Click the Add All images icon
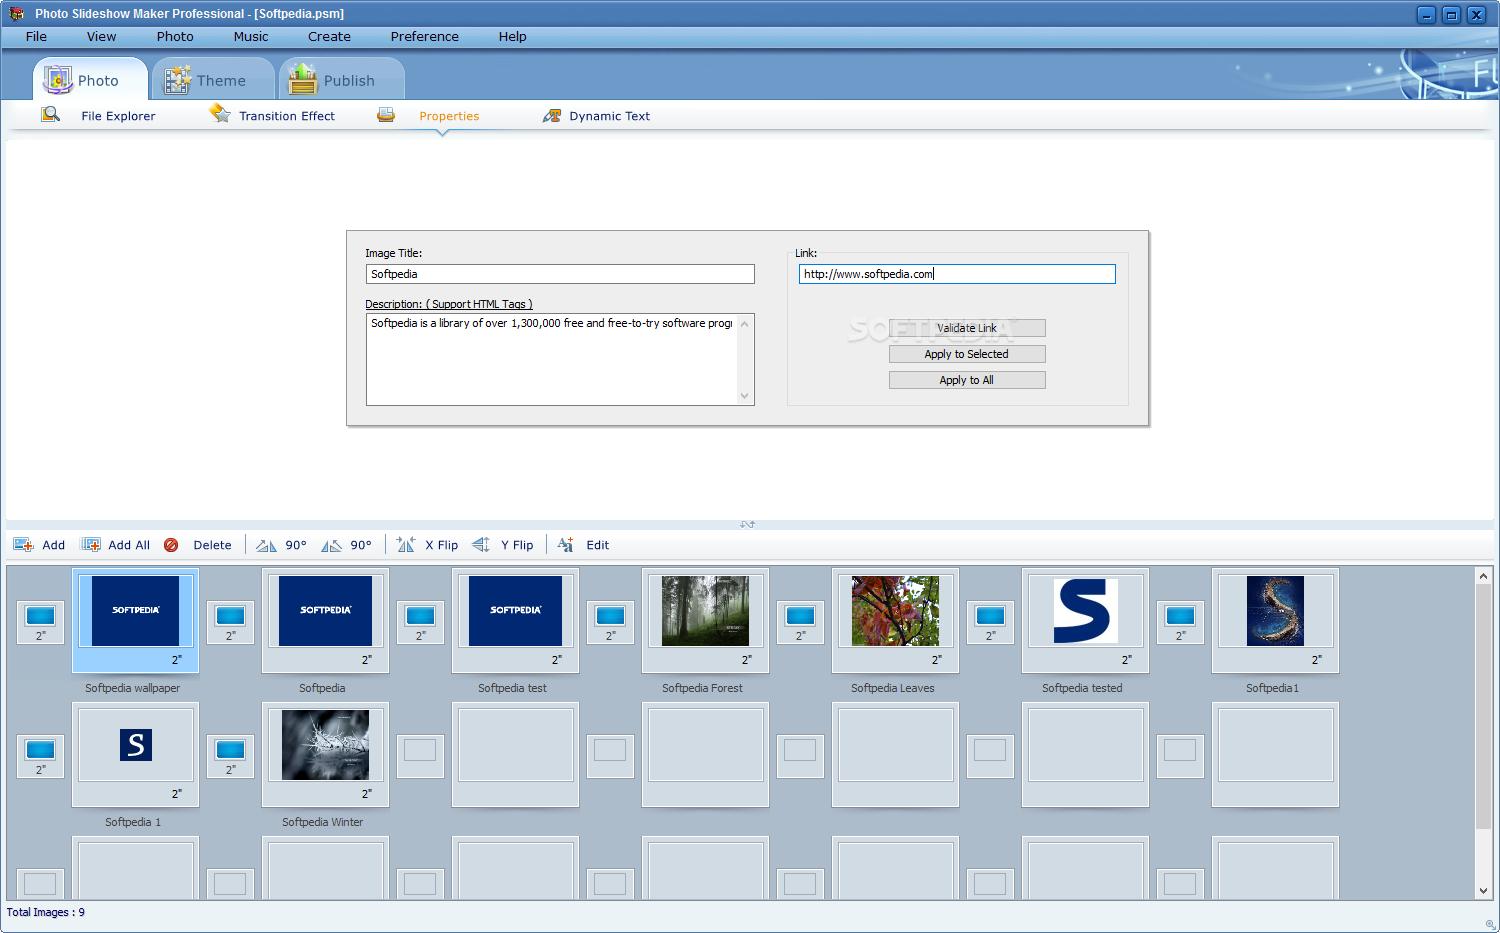This screenshot has height=933, width=1500. tap(91, 545)
